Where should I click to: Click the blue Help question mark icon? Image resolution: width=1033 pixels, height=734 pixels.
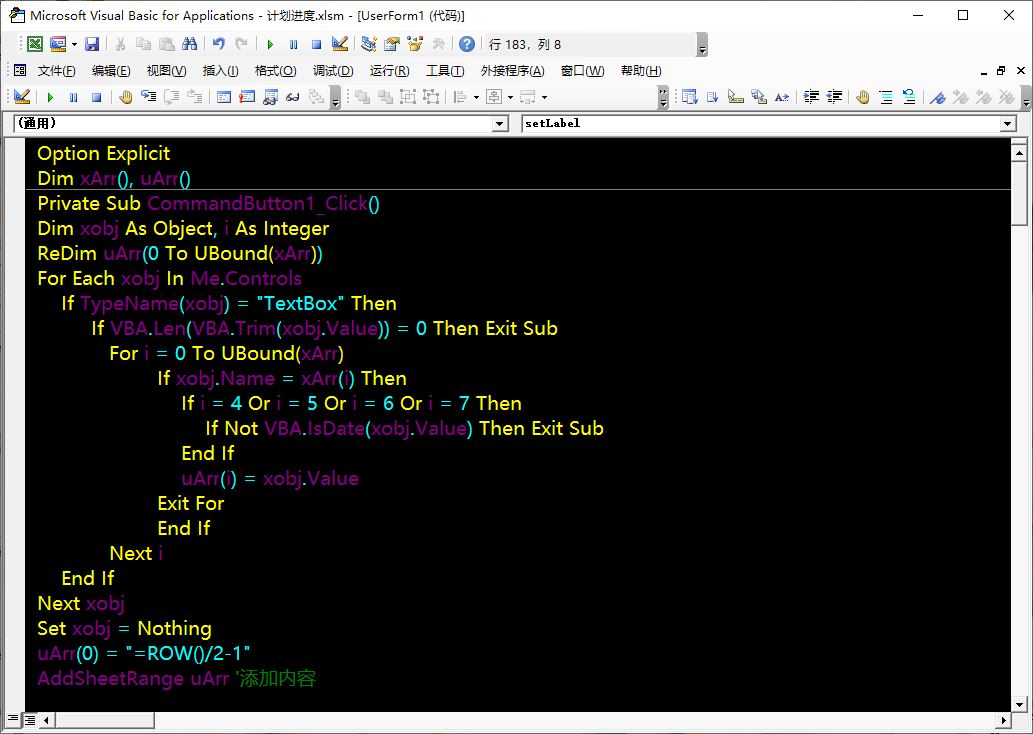point(467,44)
